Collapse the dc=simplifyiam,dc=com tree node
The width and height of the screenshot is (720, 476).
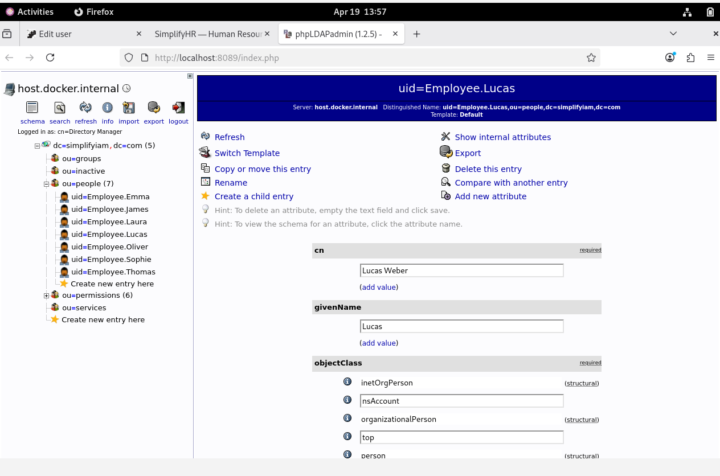coord(37,146)
